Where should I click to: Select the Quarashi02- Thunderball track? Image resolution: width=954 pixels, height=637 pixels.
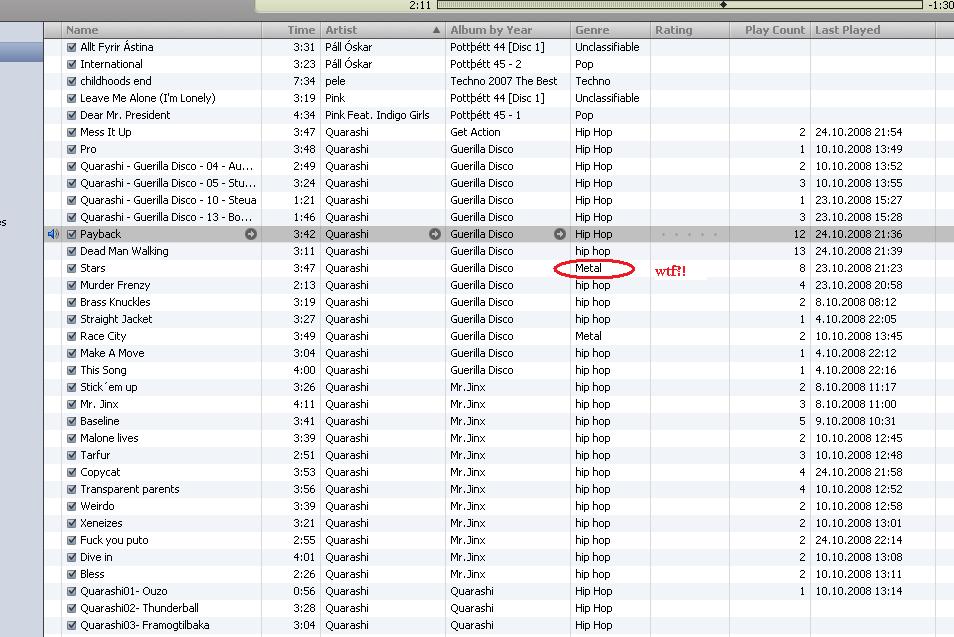[139, 608]
